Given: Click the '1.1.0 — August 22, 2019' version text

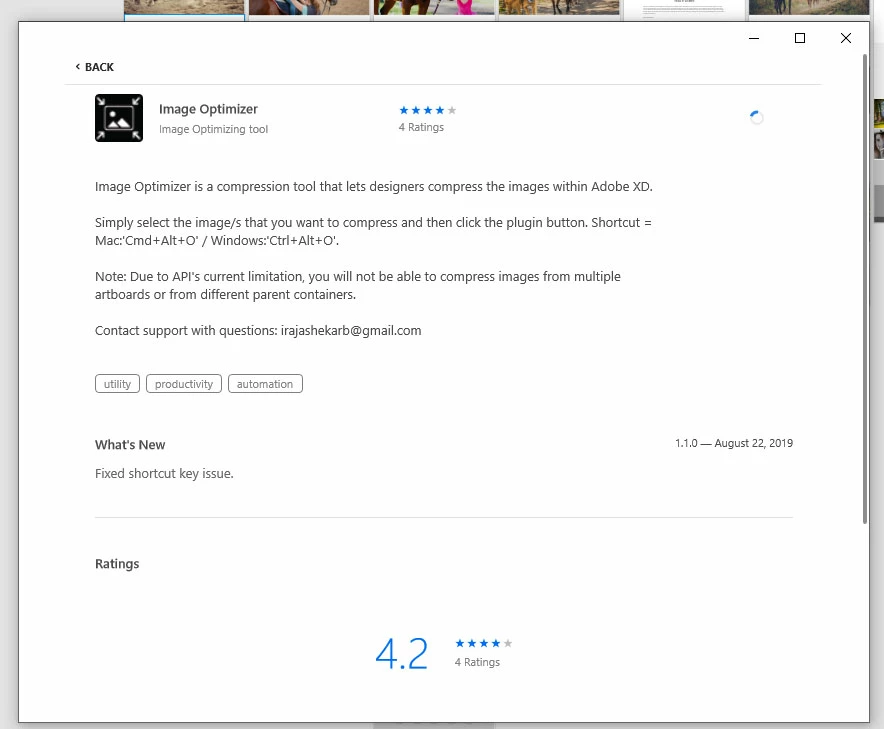Looking at the screenshot, I should (x=734, y=443).
